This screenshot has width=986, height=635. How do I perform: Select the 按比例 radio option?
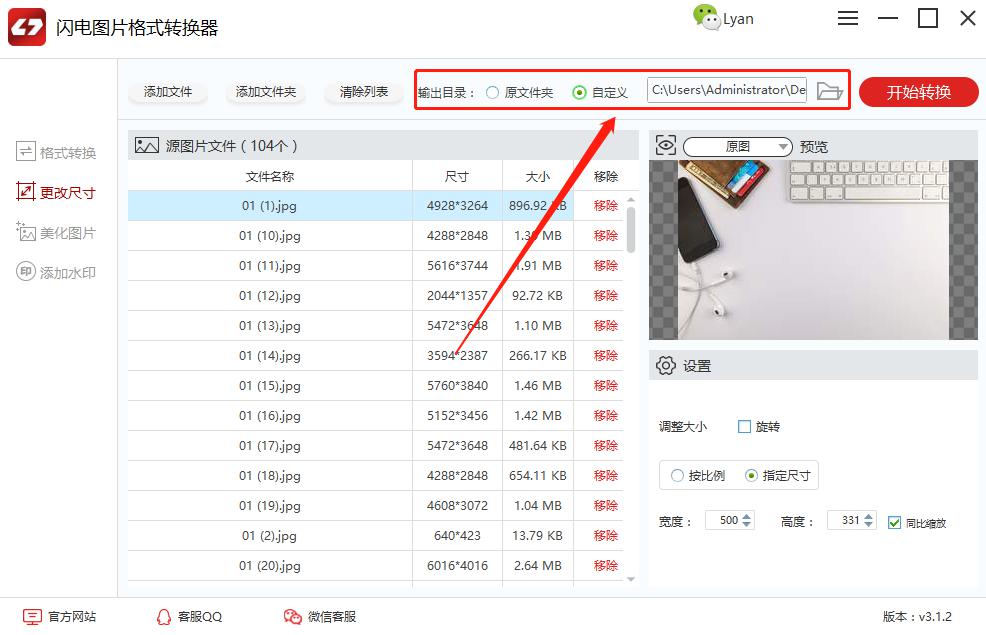click(678, 476)
